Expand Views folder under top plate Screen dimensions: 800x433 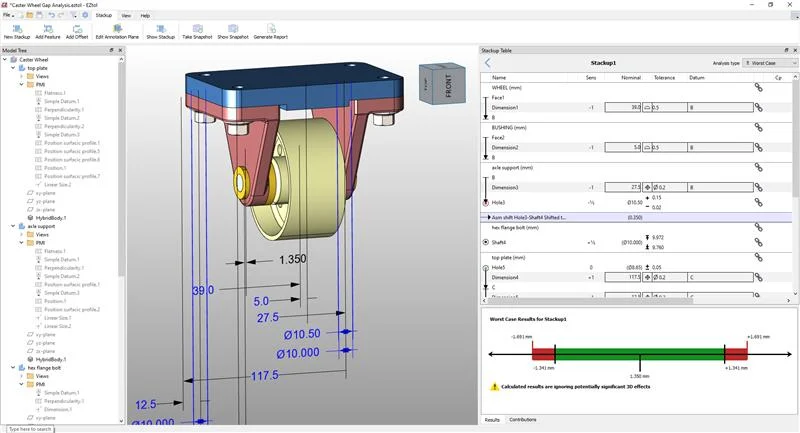coord(21,77)
